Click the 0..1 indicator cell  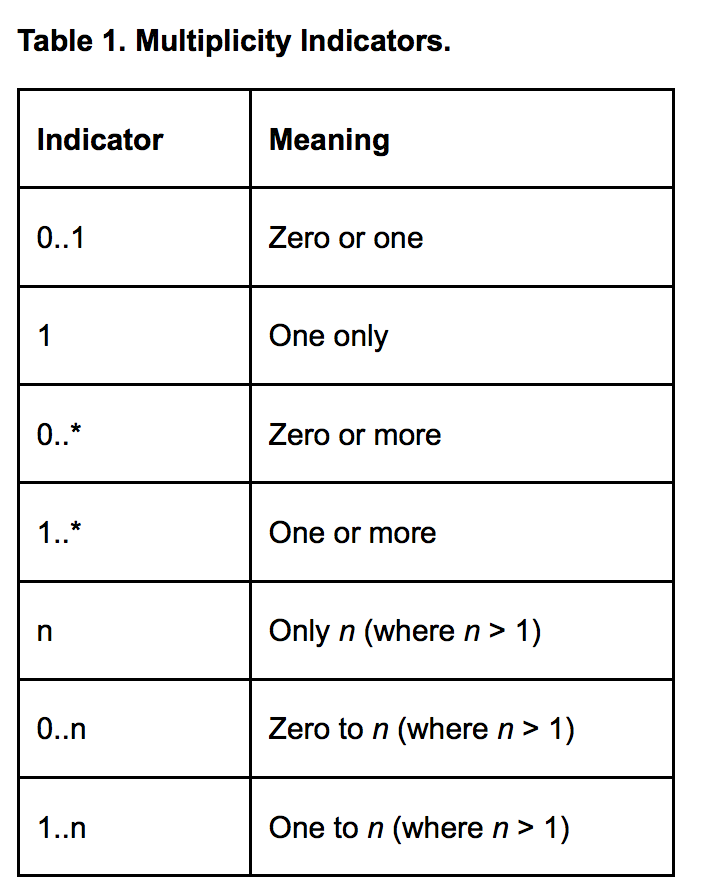134,237
